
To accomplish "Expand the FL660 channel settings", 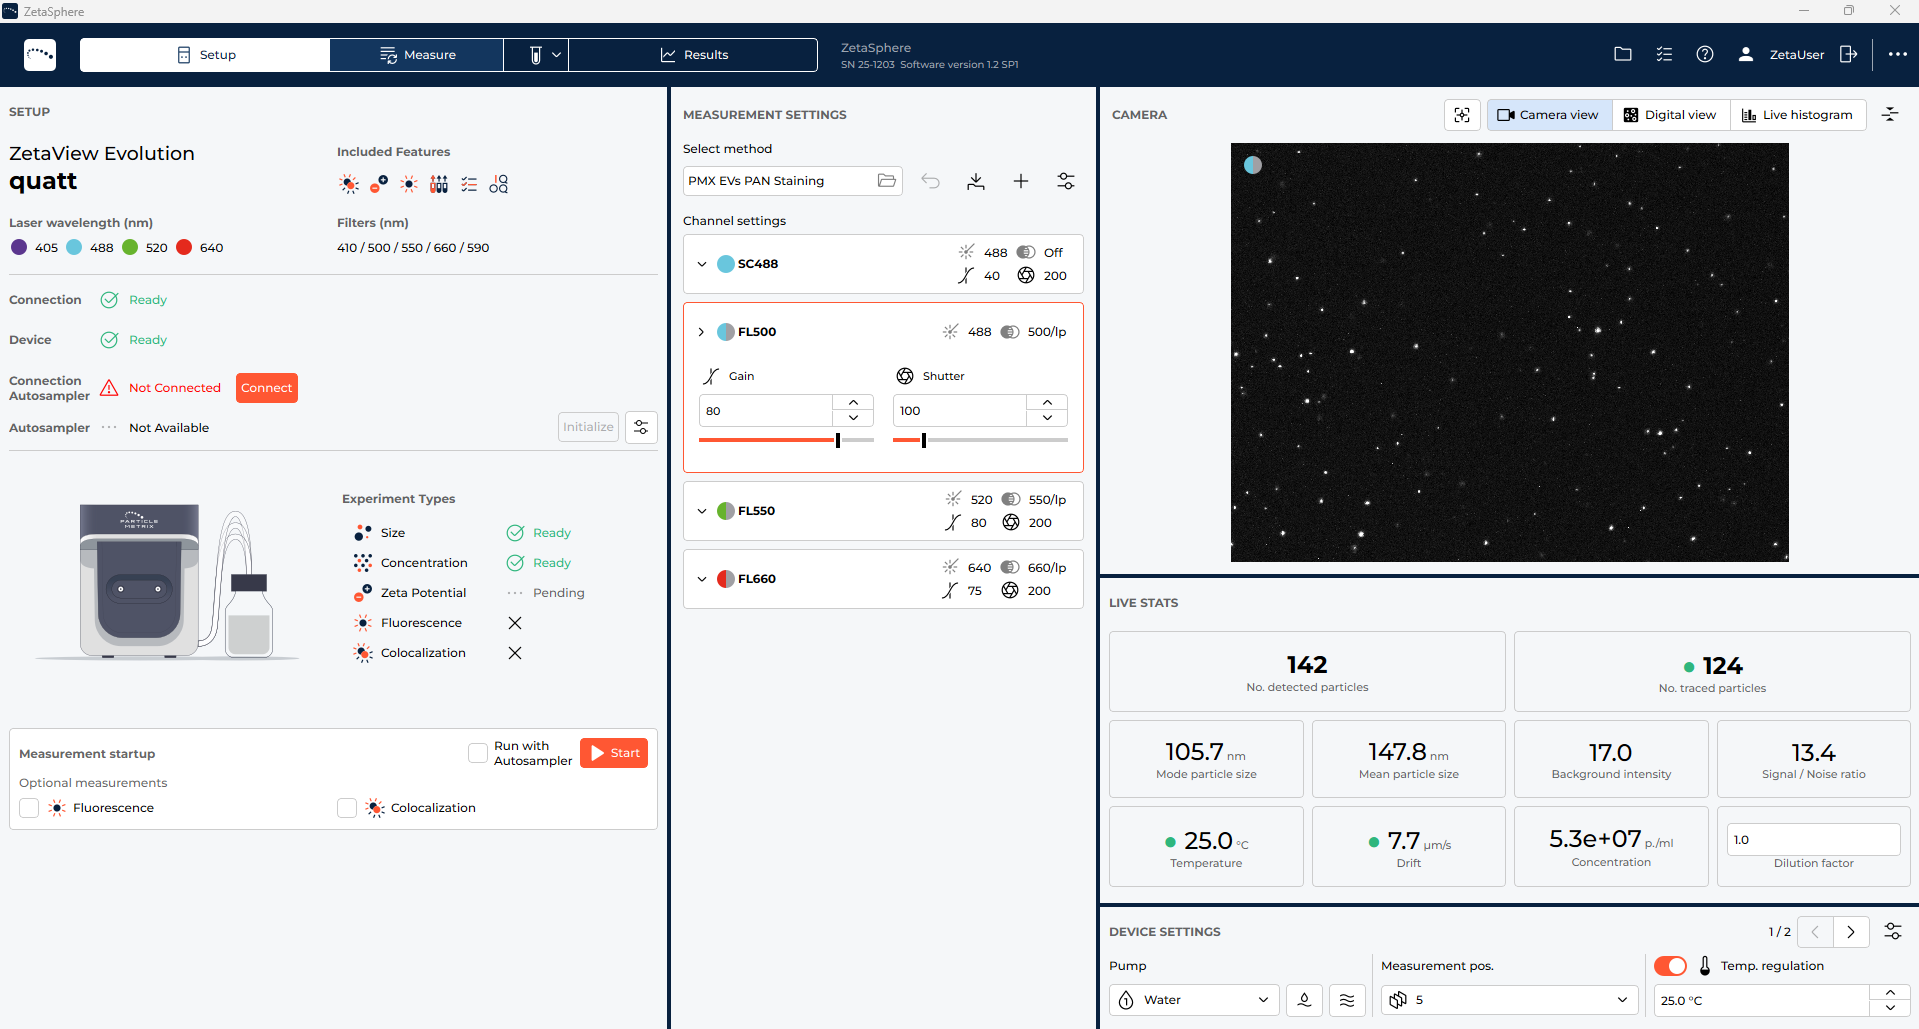I will pyautogui.click(x=702, y=579).
